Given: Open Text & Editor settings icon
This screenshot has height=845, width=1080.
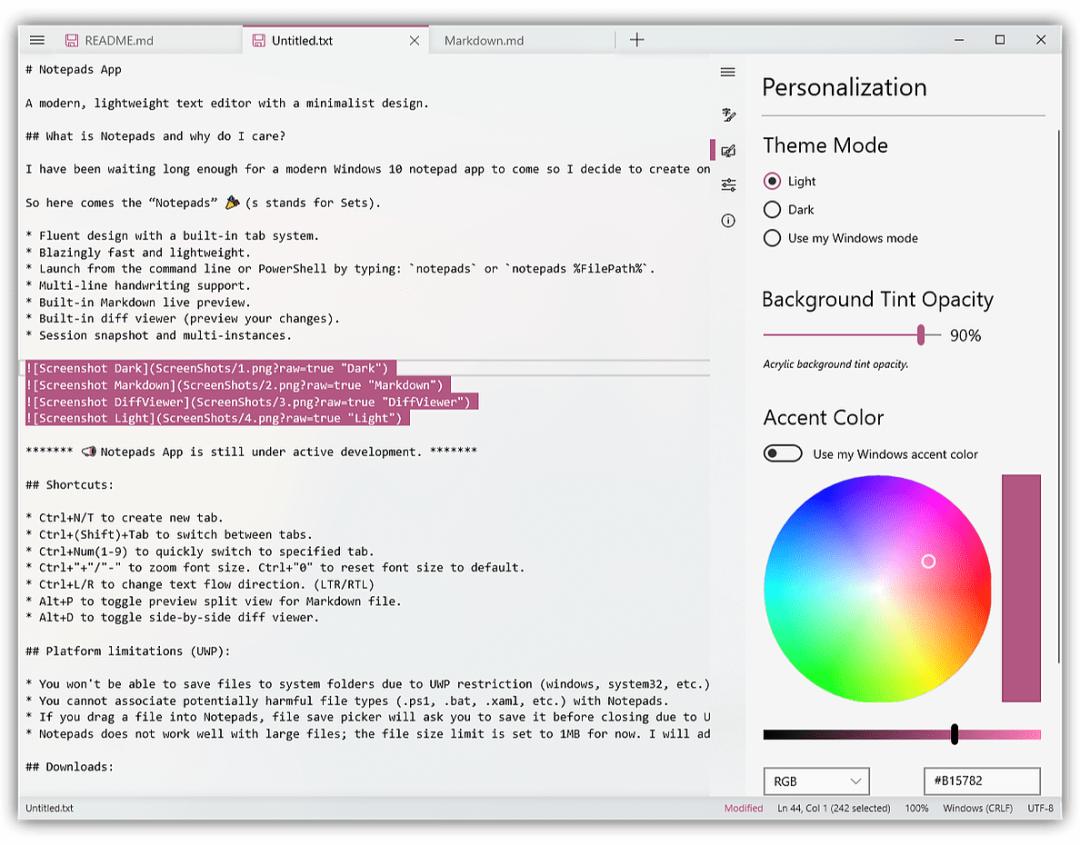Looking at the screenshot, I should (x=728, y=114).
